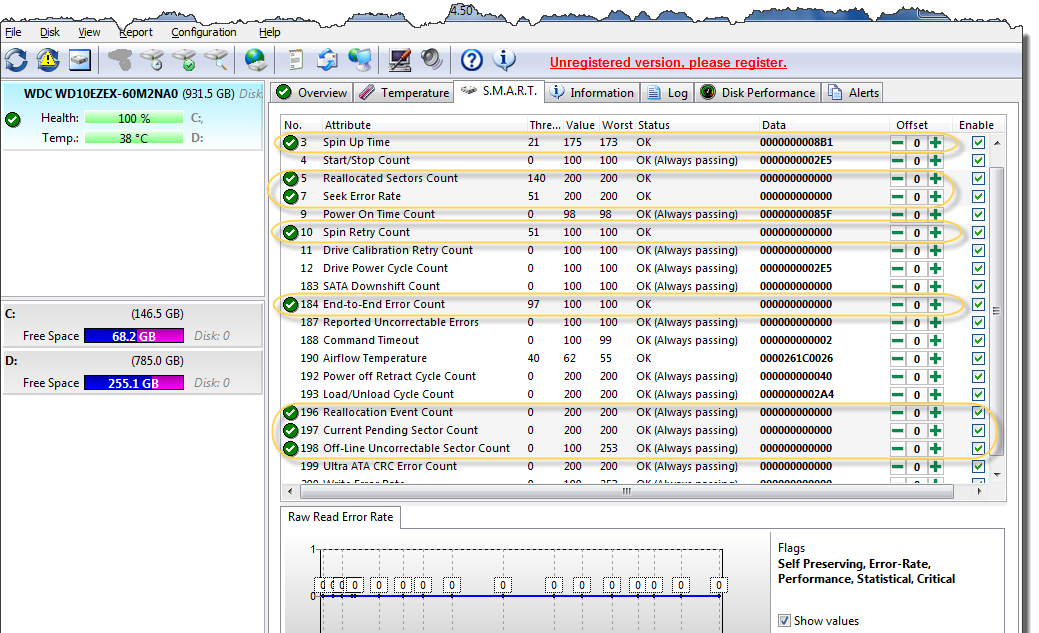The image size is (1039, 633).
Task: Uncheck Enable for Airflow Temperature row
Action: (978, 359)
